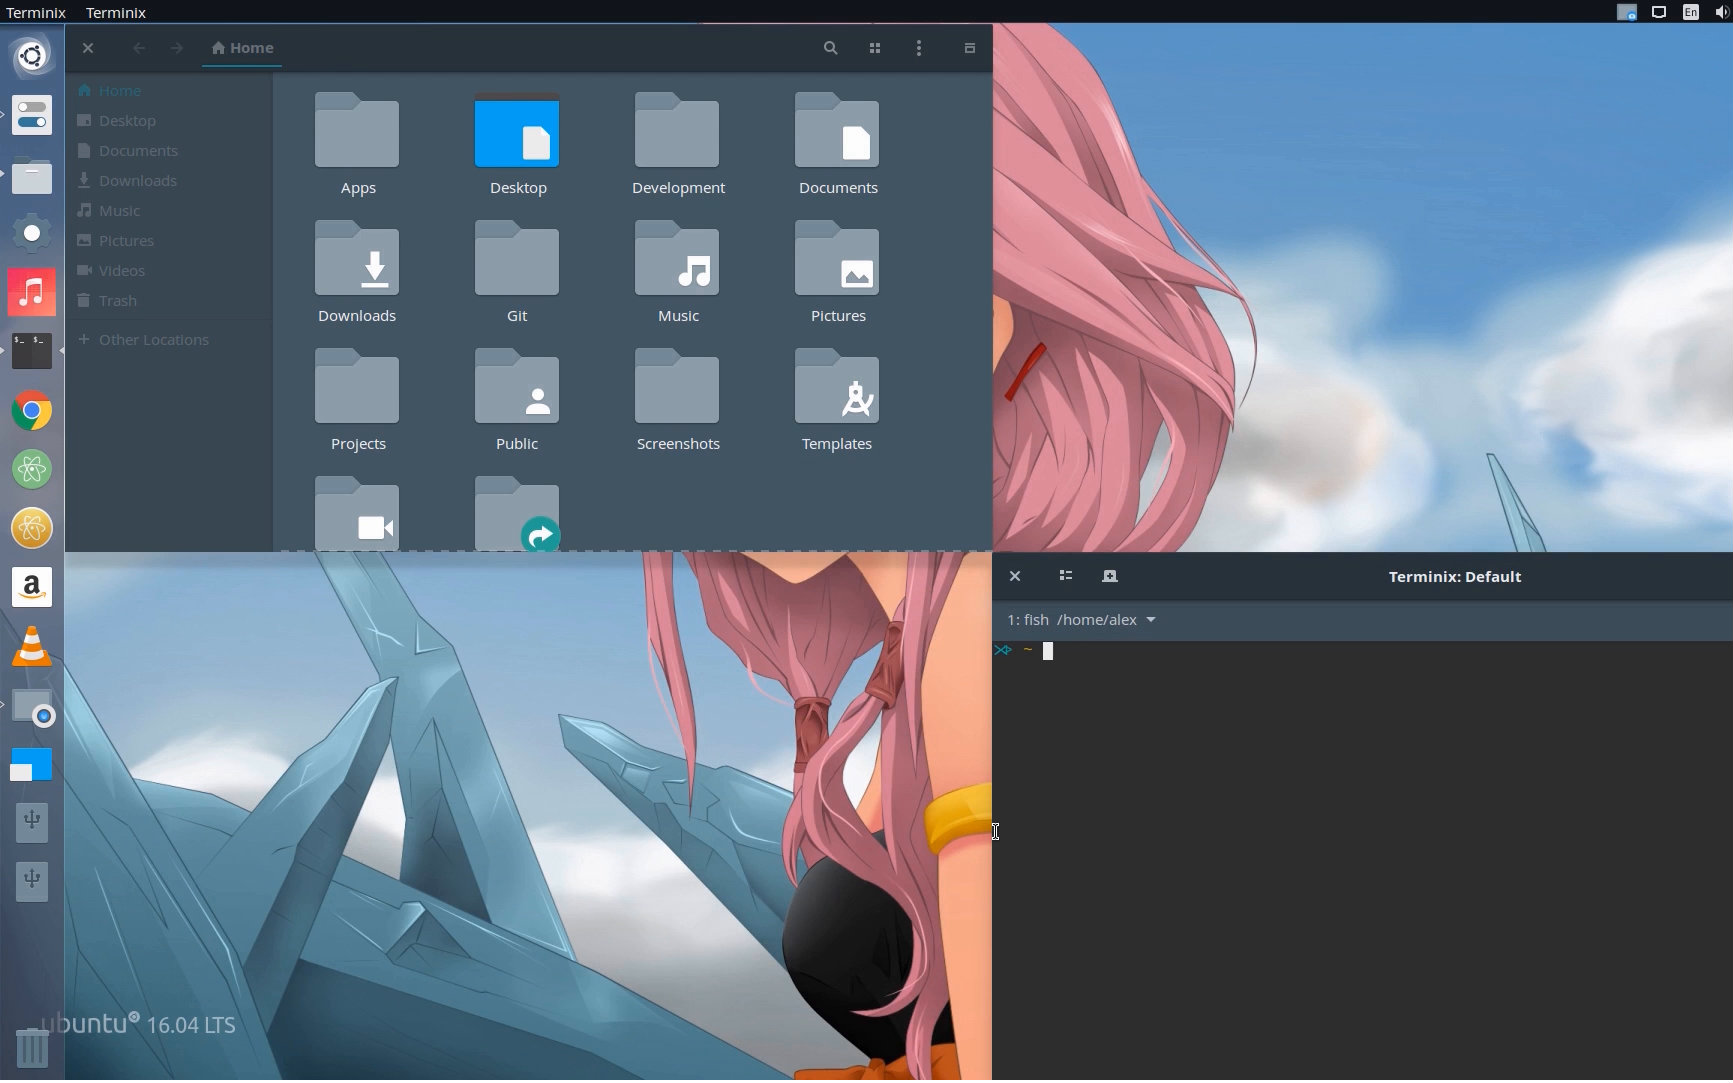The height and width of the screenshot is (1083, 1733).
Task: Open the Pictures folder icon
Action: point(837,259)
